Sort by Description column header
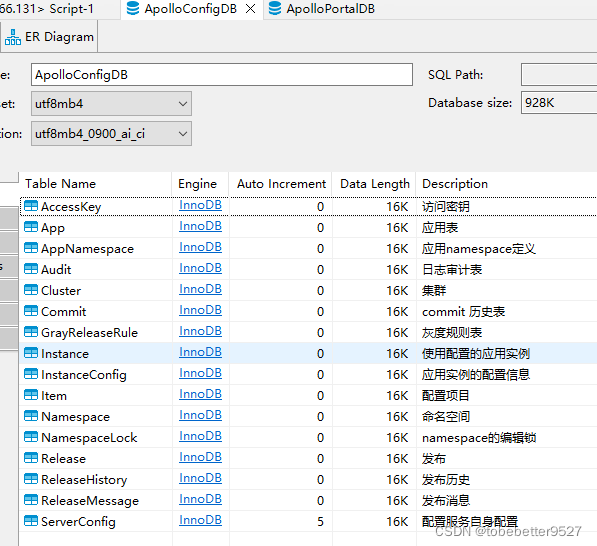Viewport: 597px width, 546px height. point(506,184)
